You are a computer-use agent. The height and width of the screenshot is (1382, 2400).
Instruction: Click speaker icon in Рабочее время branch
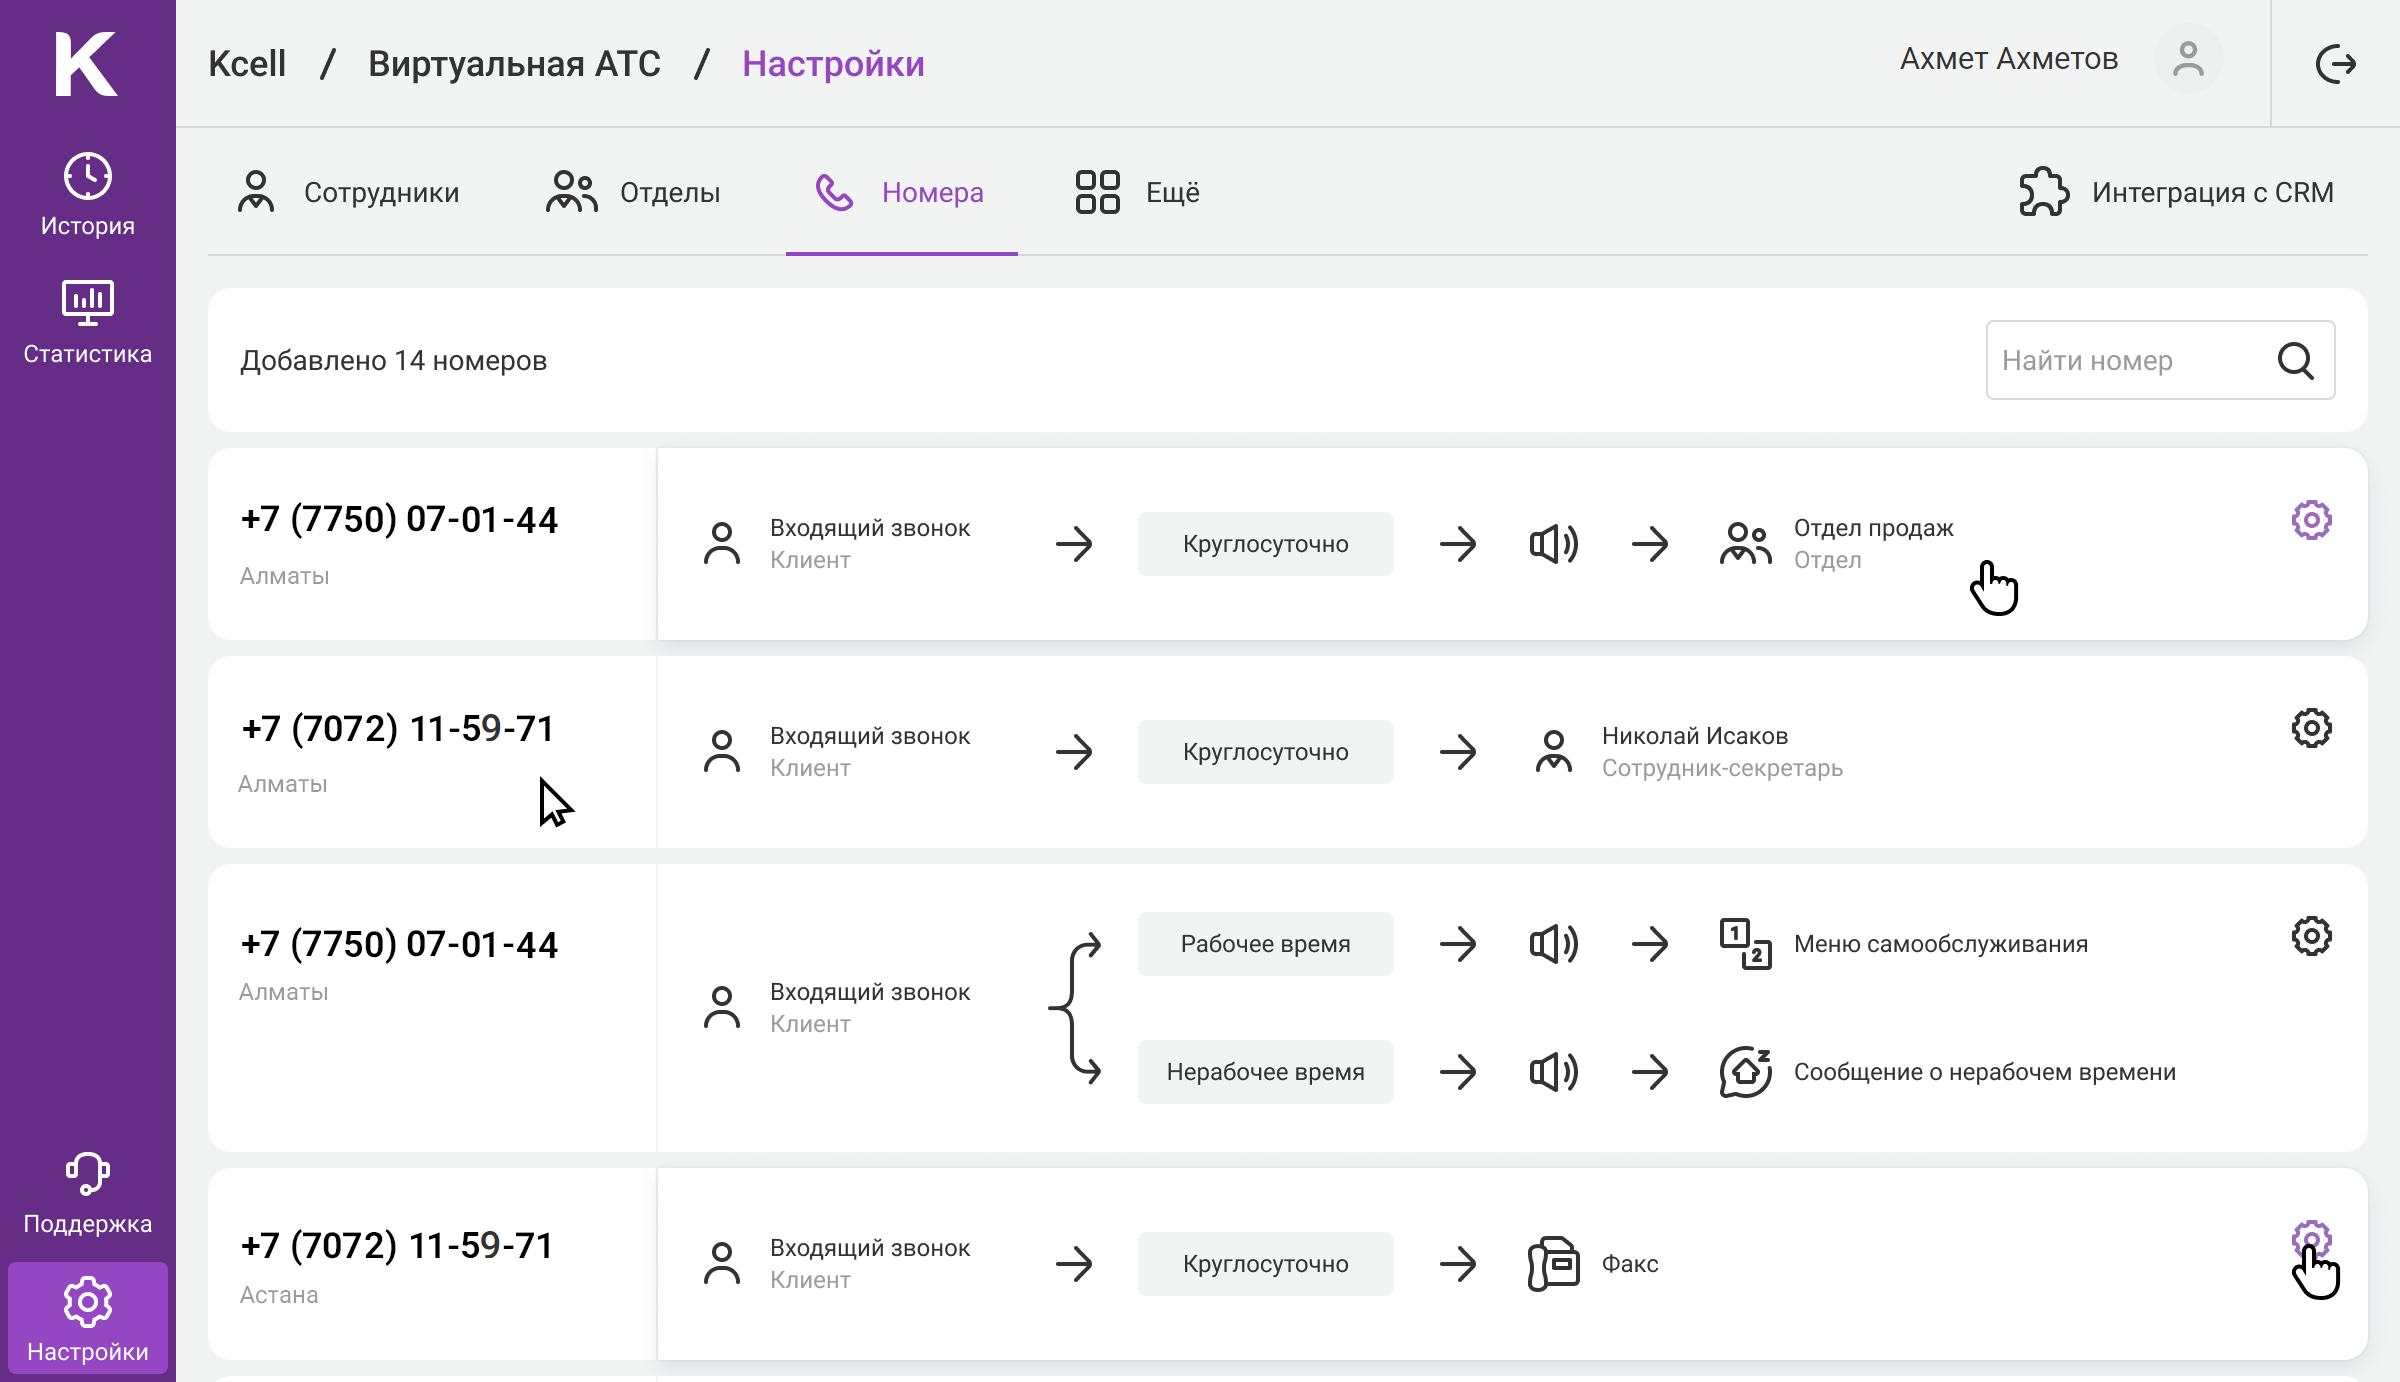coord(1554,944)
